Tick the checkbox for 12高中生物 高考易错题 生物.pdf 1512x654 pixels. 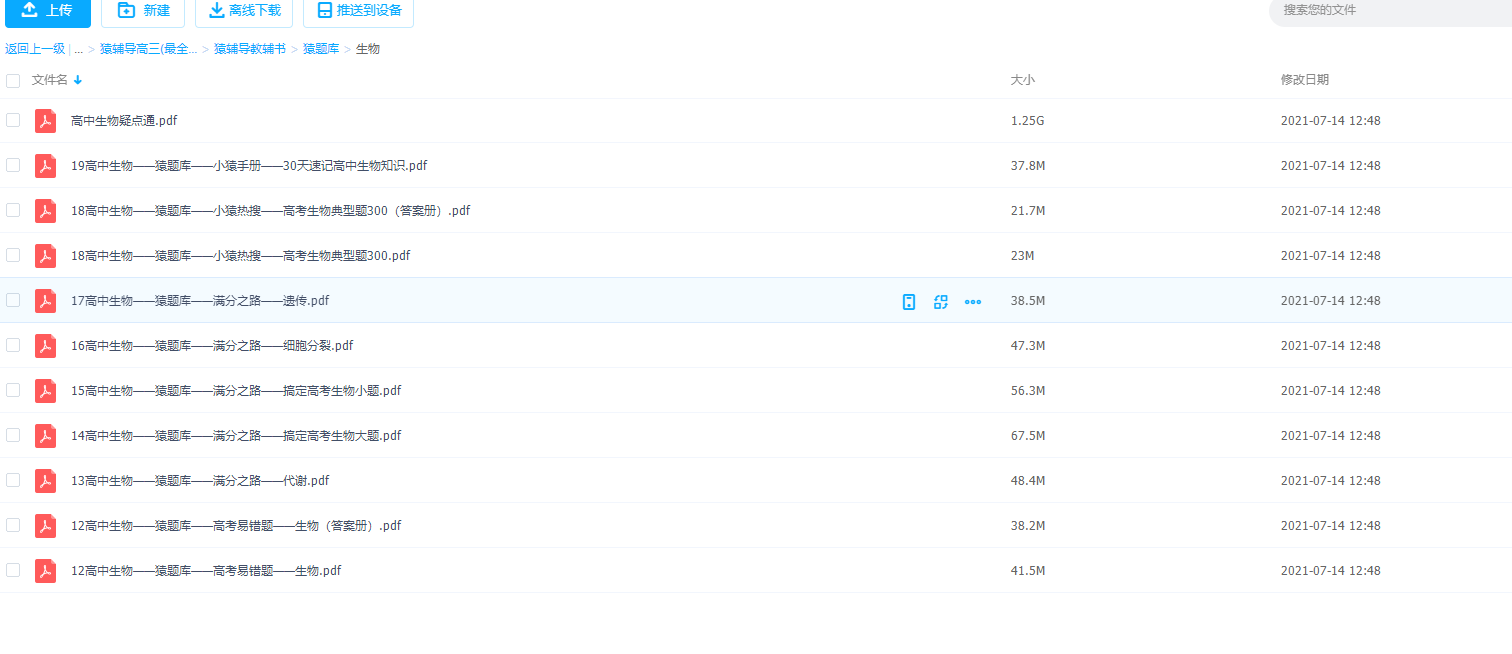coord(13,570)
